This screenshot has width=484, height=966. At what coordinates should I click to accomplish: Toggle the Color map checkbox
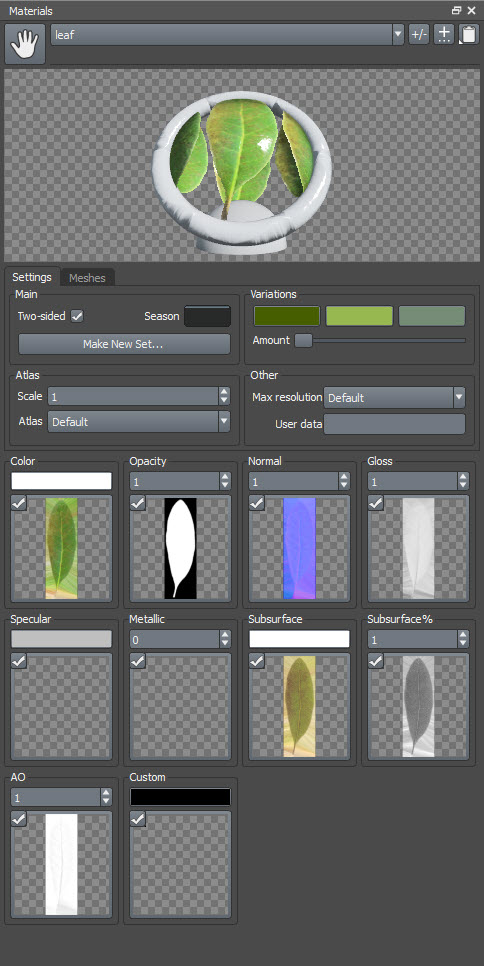click(18, 503)
